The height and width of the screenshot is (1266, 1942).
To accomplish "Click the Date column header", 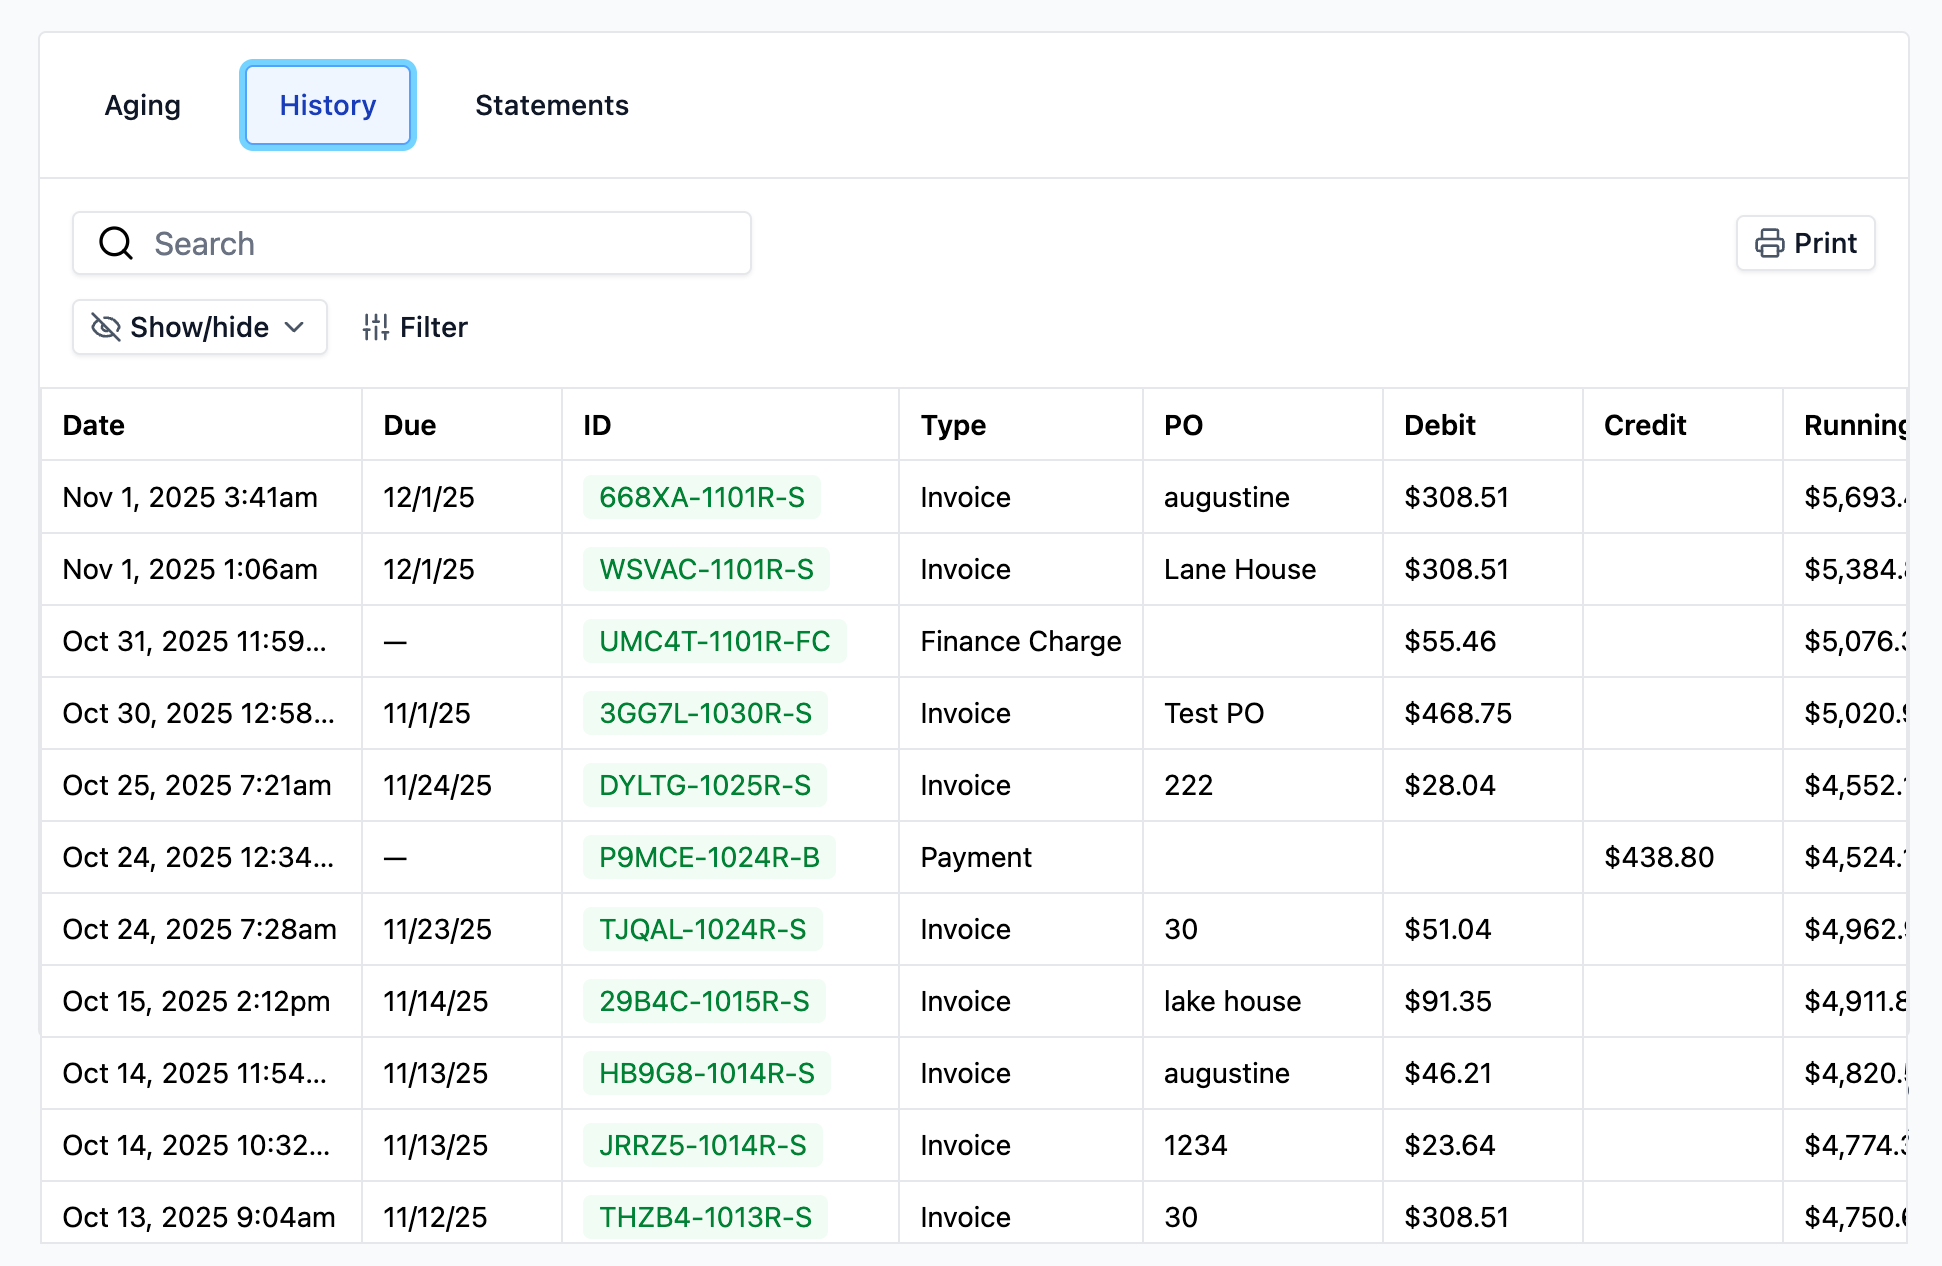I will [x=94, y=425].
